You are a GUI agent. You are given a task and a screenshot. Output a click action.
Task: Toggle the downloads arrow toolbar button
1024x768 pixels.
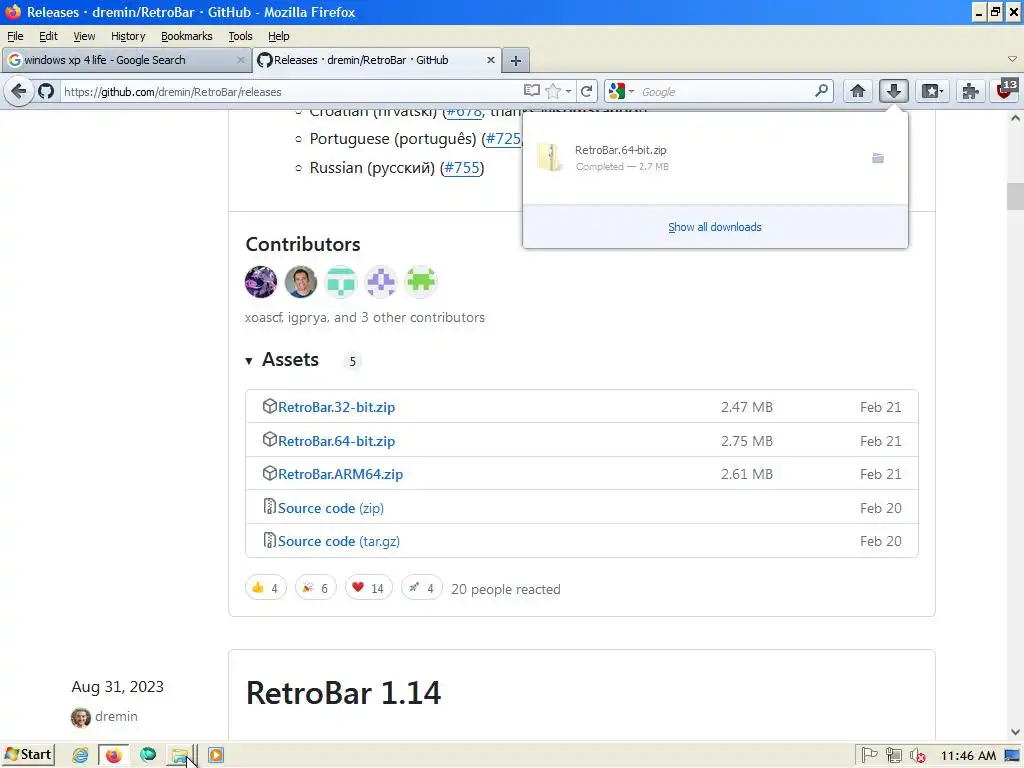[893, 91]
